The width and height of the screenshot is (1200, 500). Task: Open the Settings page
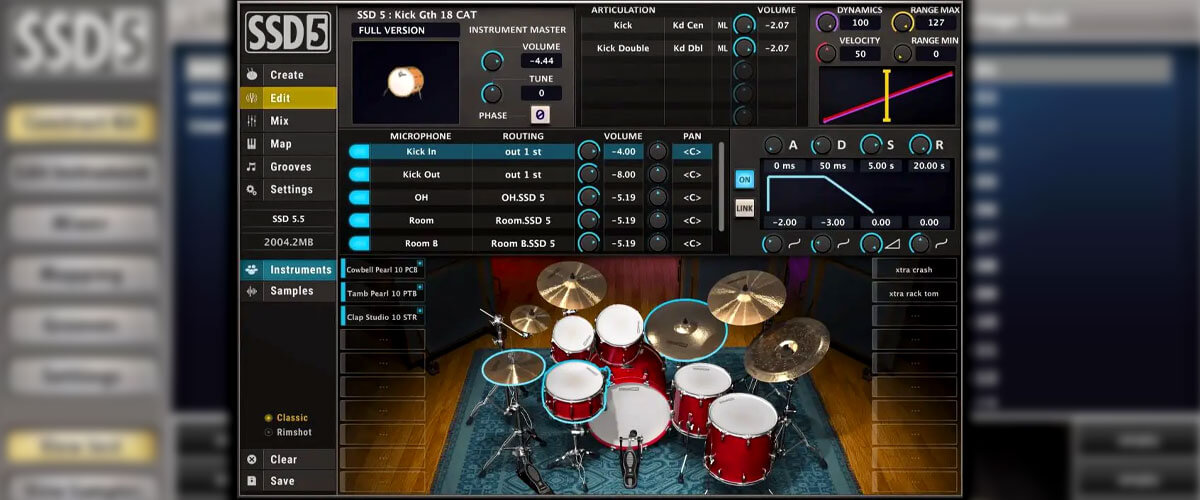coord(288,189)
